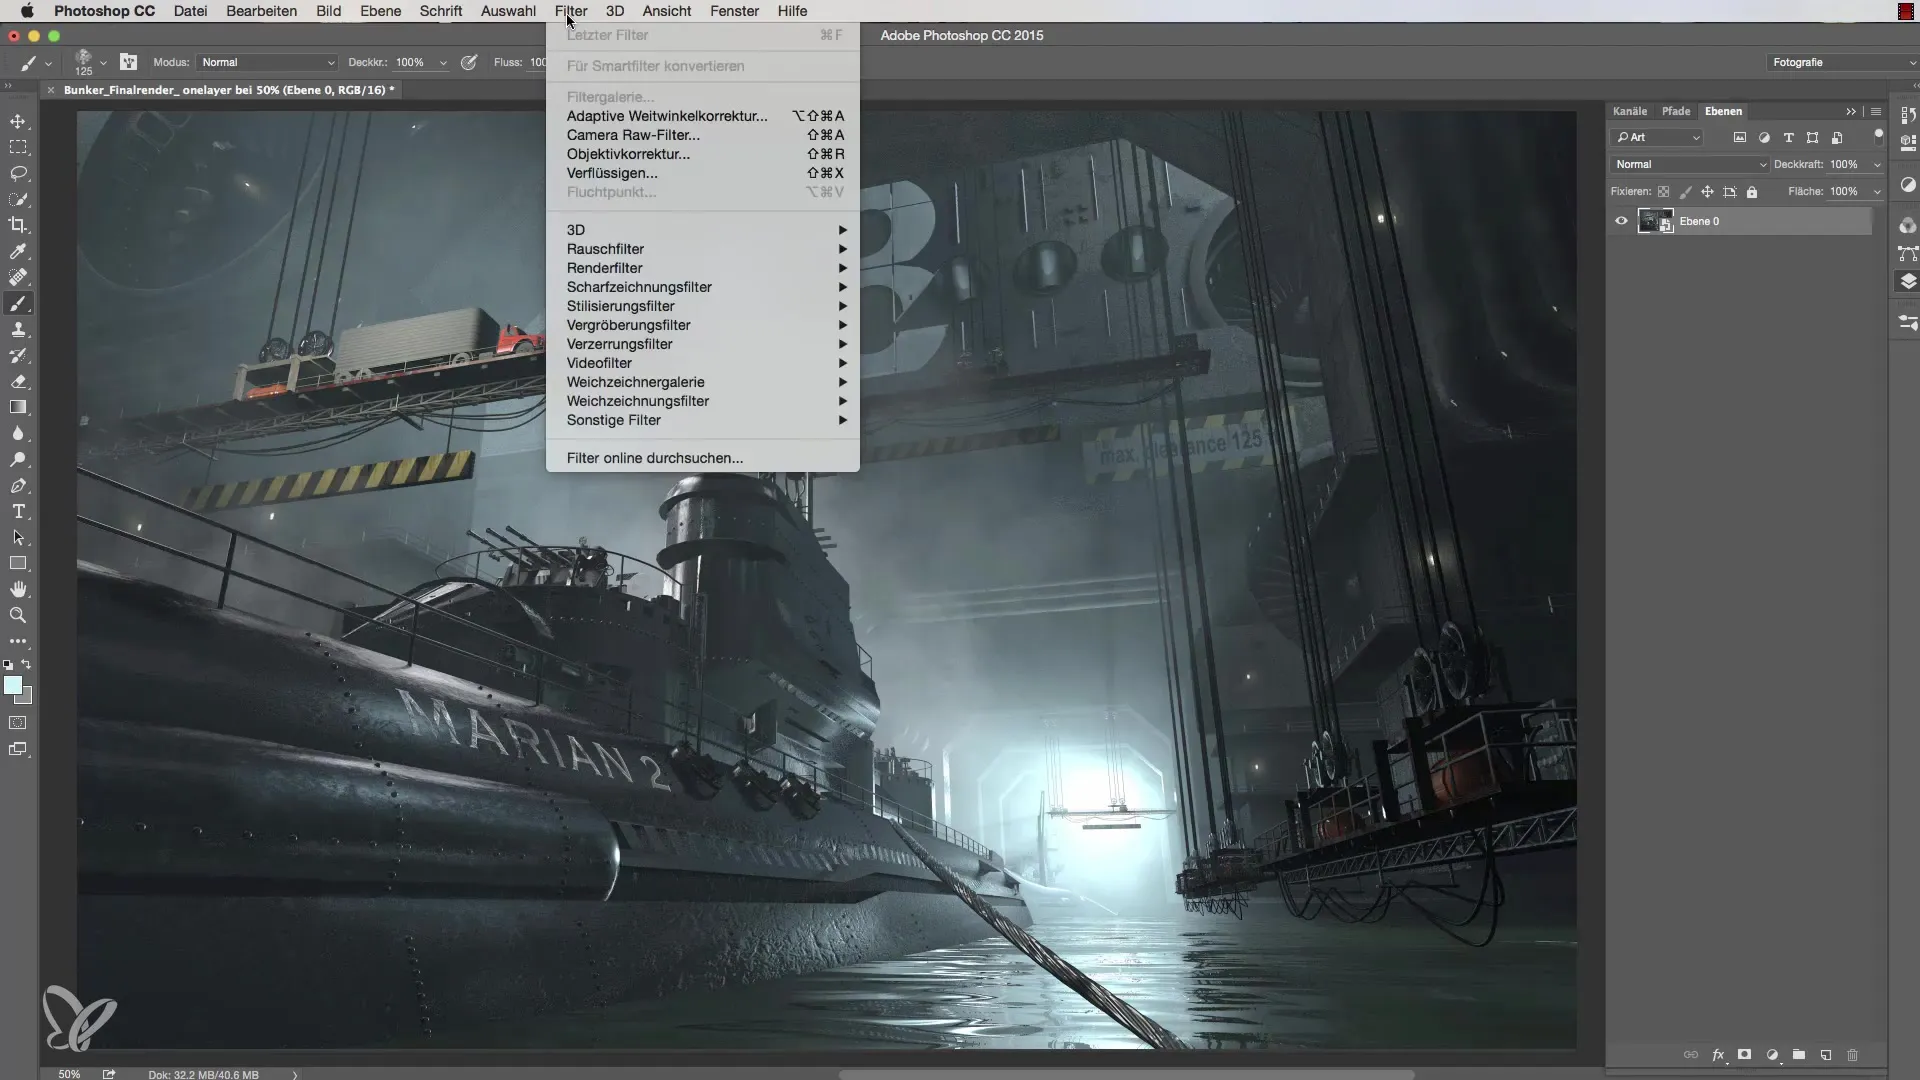Viewport: 1920px width, 1080px height.
Task: Select the History Brush tool
Action: [18, 355]
